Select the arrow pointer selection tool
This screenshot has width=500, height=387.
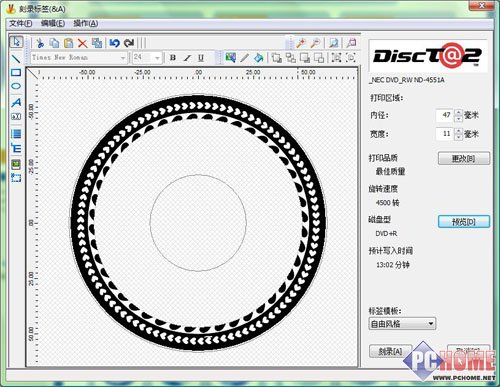16,42
